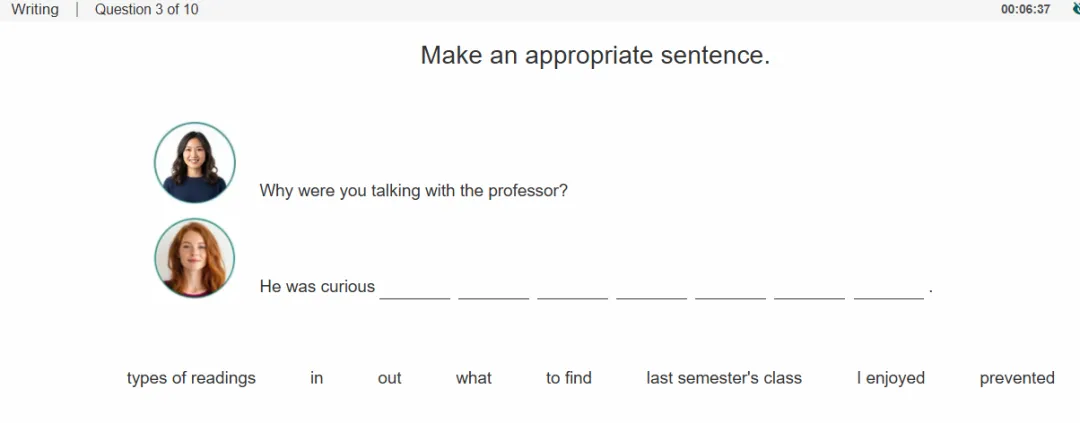The image size is (1080, 423).
Task: Choose the 'out' word tile
Action: click(389, 378)
